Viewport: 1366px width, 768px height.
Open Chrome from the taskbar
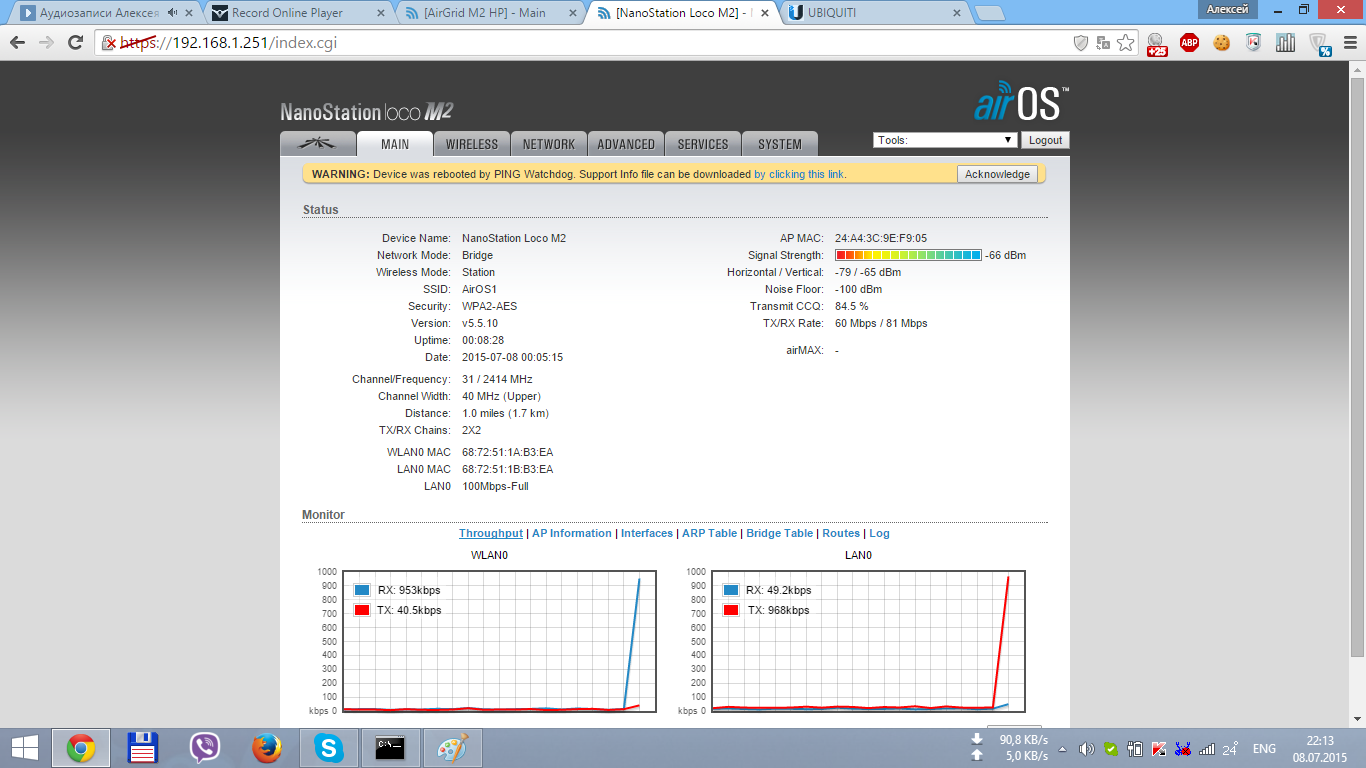point(81,748)
